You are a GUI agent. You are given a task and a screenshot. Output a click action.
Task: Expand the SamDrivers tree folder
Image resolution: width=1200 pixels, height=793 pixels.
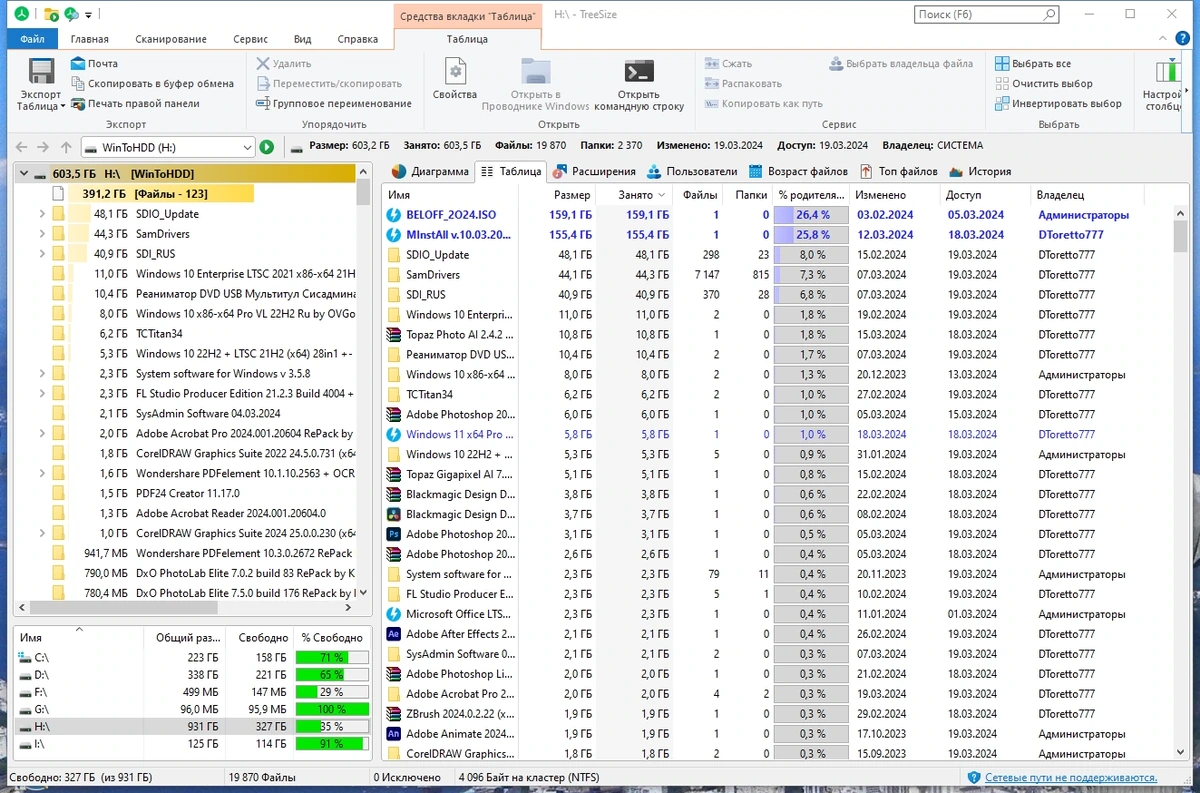click(42, 234)
